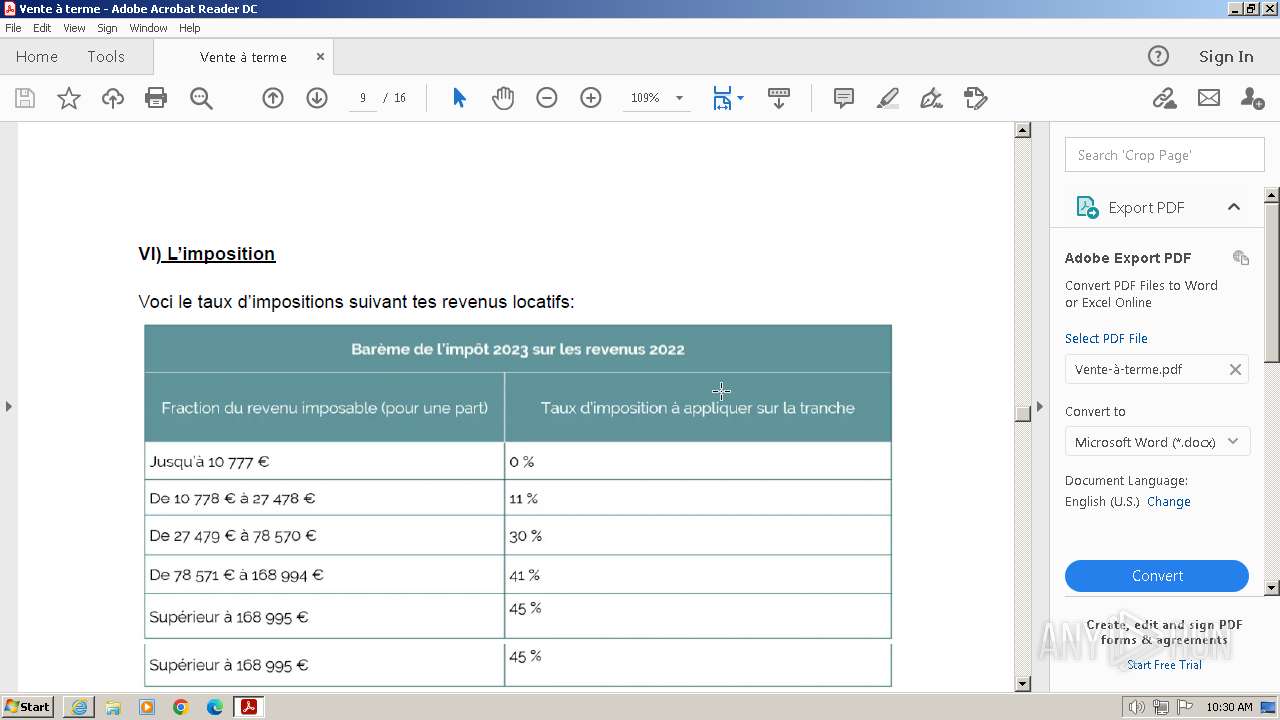Image resolution: width=1280 pixels, height=720 pixels.
Task: Close the Vente à terme tab
Action: pyautogui.click(x=320, y=57)
